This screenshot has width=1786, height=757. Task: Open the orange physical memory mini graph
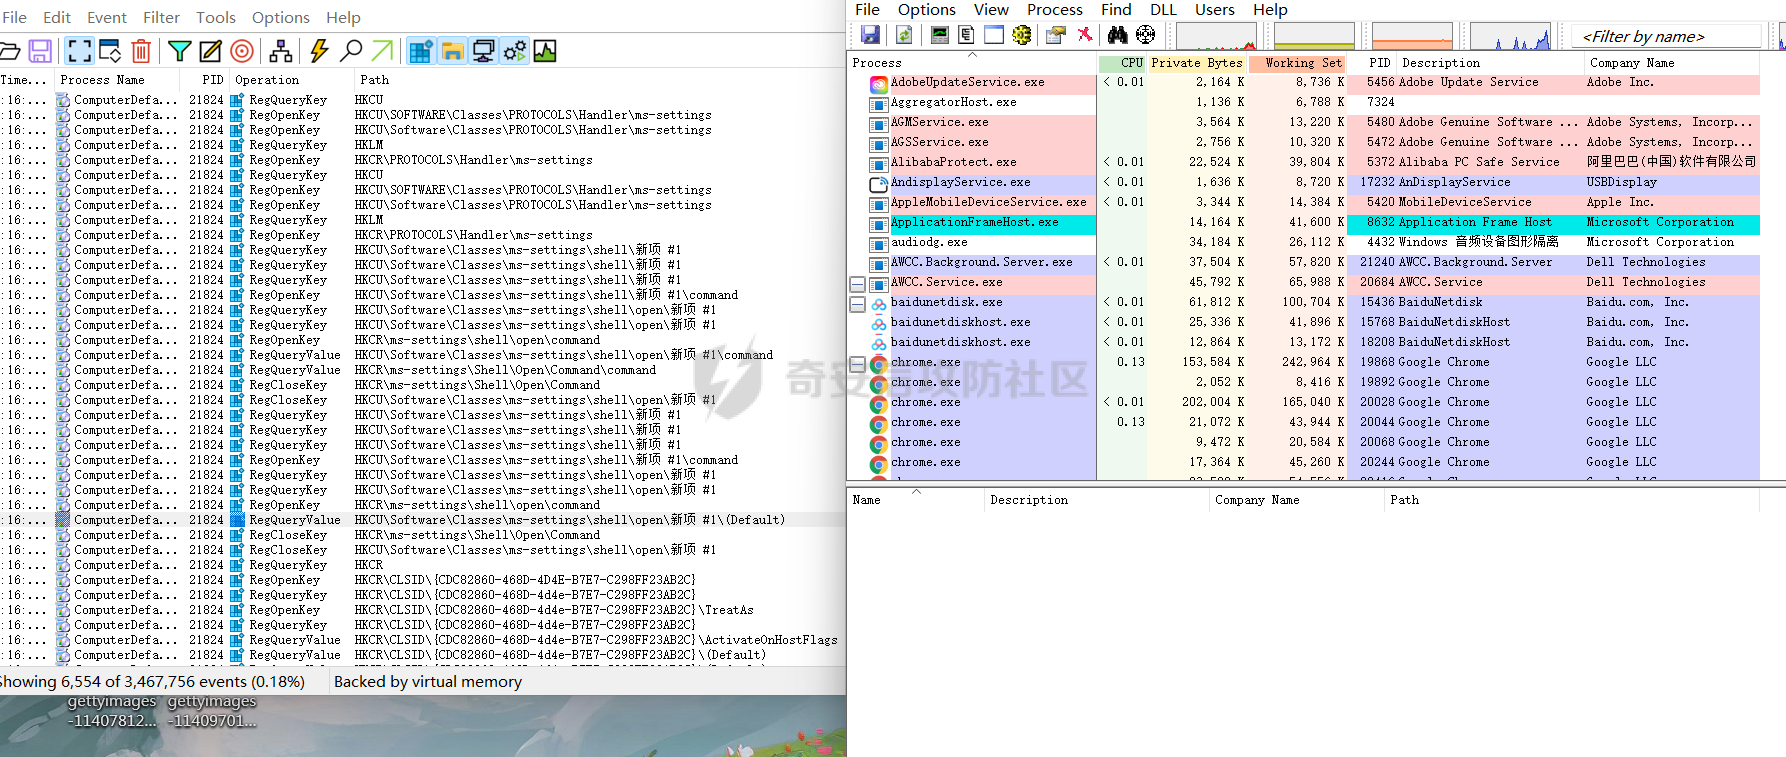(1412, 36)
